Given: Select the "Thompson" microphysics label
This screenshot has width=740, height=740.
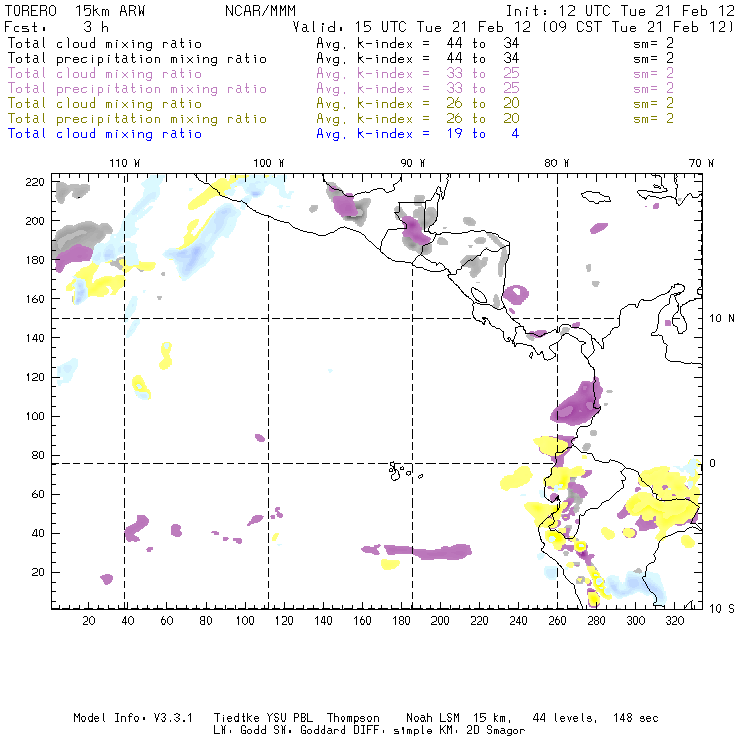Looking at the screenshot, I should point(353,718).
